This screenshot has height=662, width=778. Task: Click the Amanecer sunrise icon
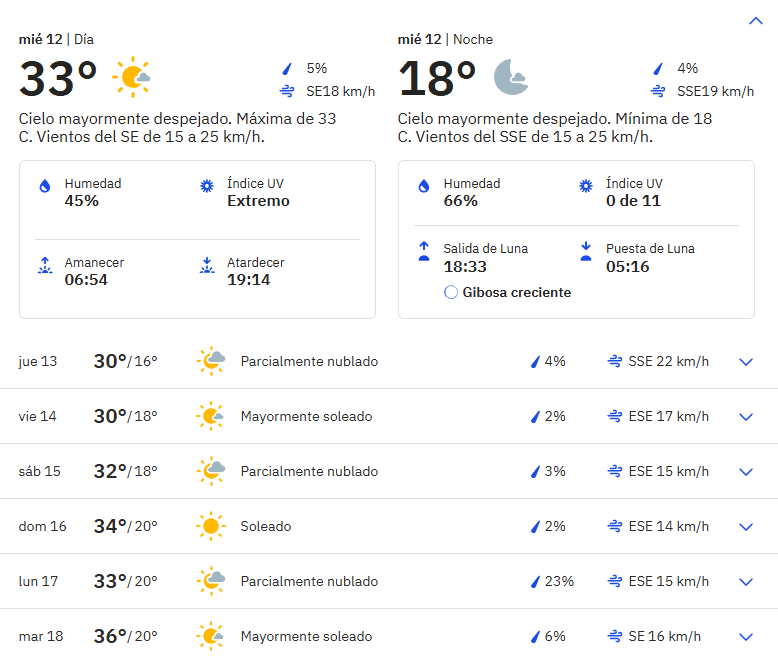(x=45, y=265)
